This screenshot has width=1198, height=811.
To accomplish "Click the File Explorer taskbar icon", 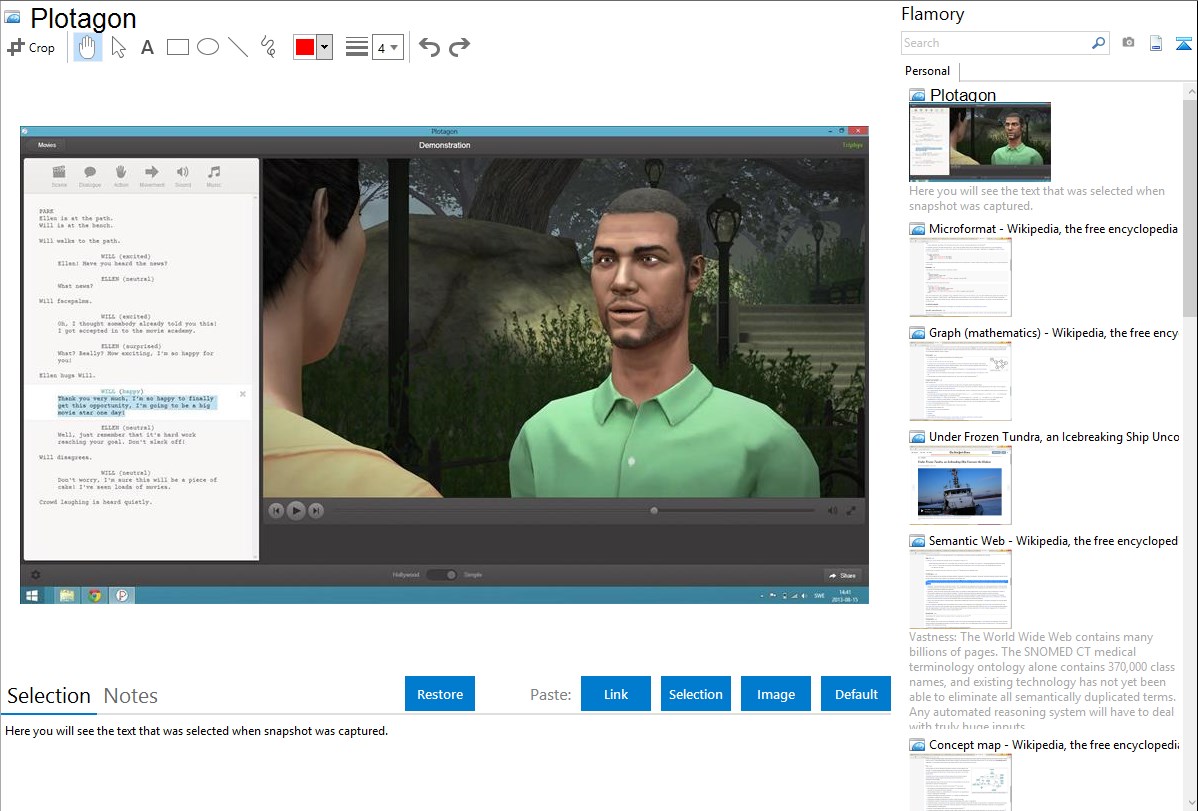I will pos(67,595).
